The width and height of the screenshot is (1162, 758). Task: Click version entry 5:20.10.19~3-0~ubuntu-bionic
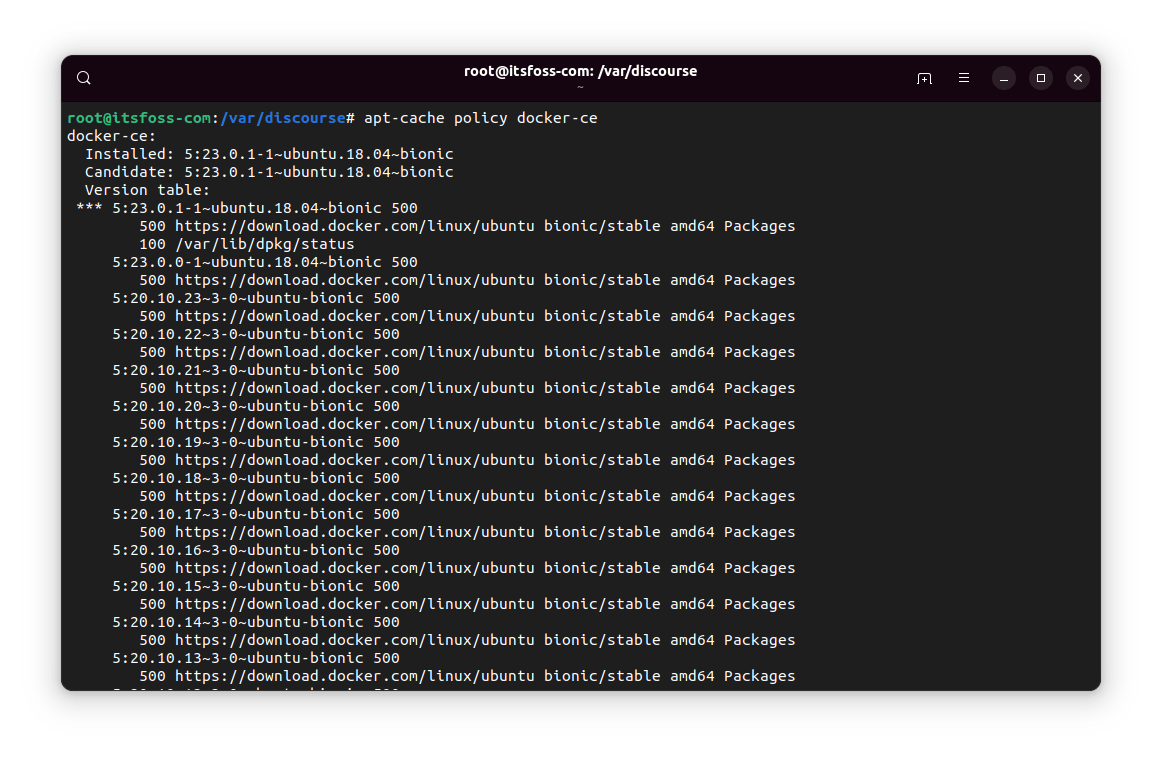(x=255, y=442)
